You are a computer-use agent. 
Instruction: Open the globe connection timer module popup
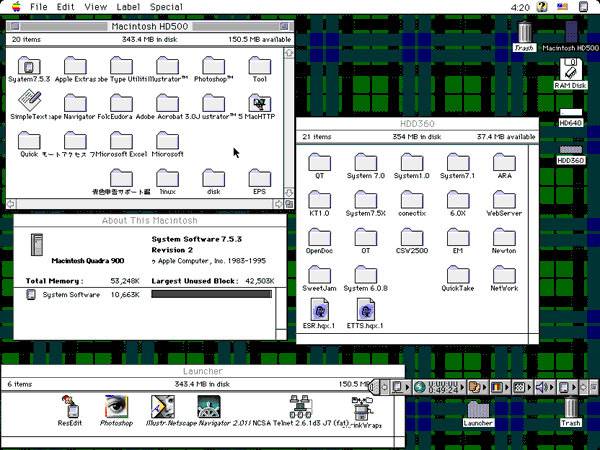click(x=439, y=387)
